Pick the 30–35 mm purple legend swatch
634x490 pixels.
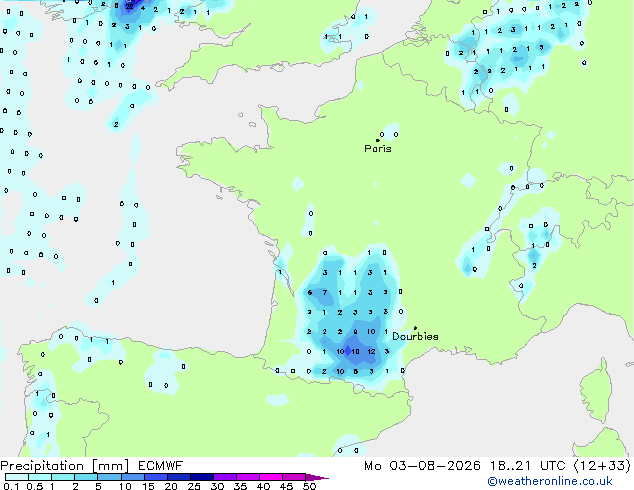[x=225, y=477]
